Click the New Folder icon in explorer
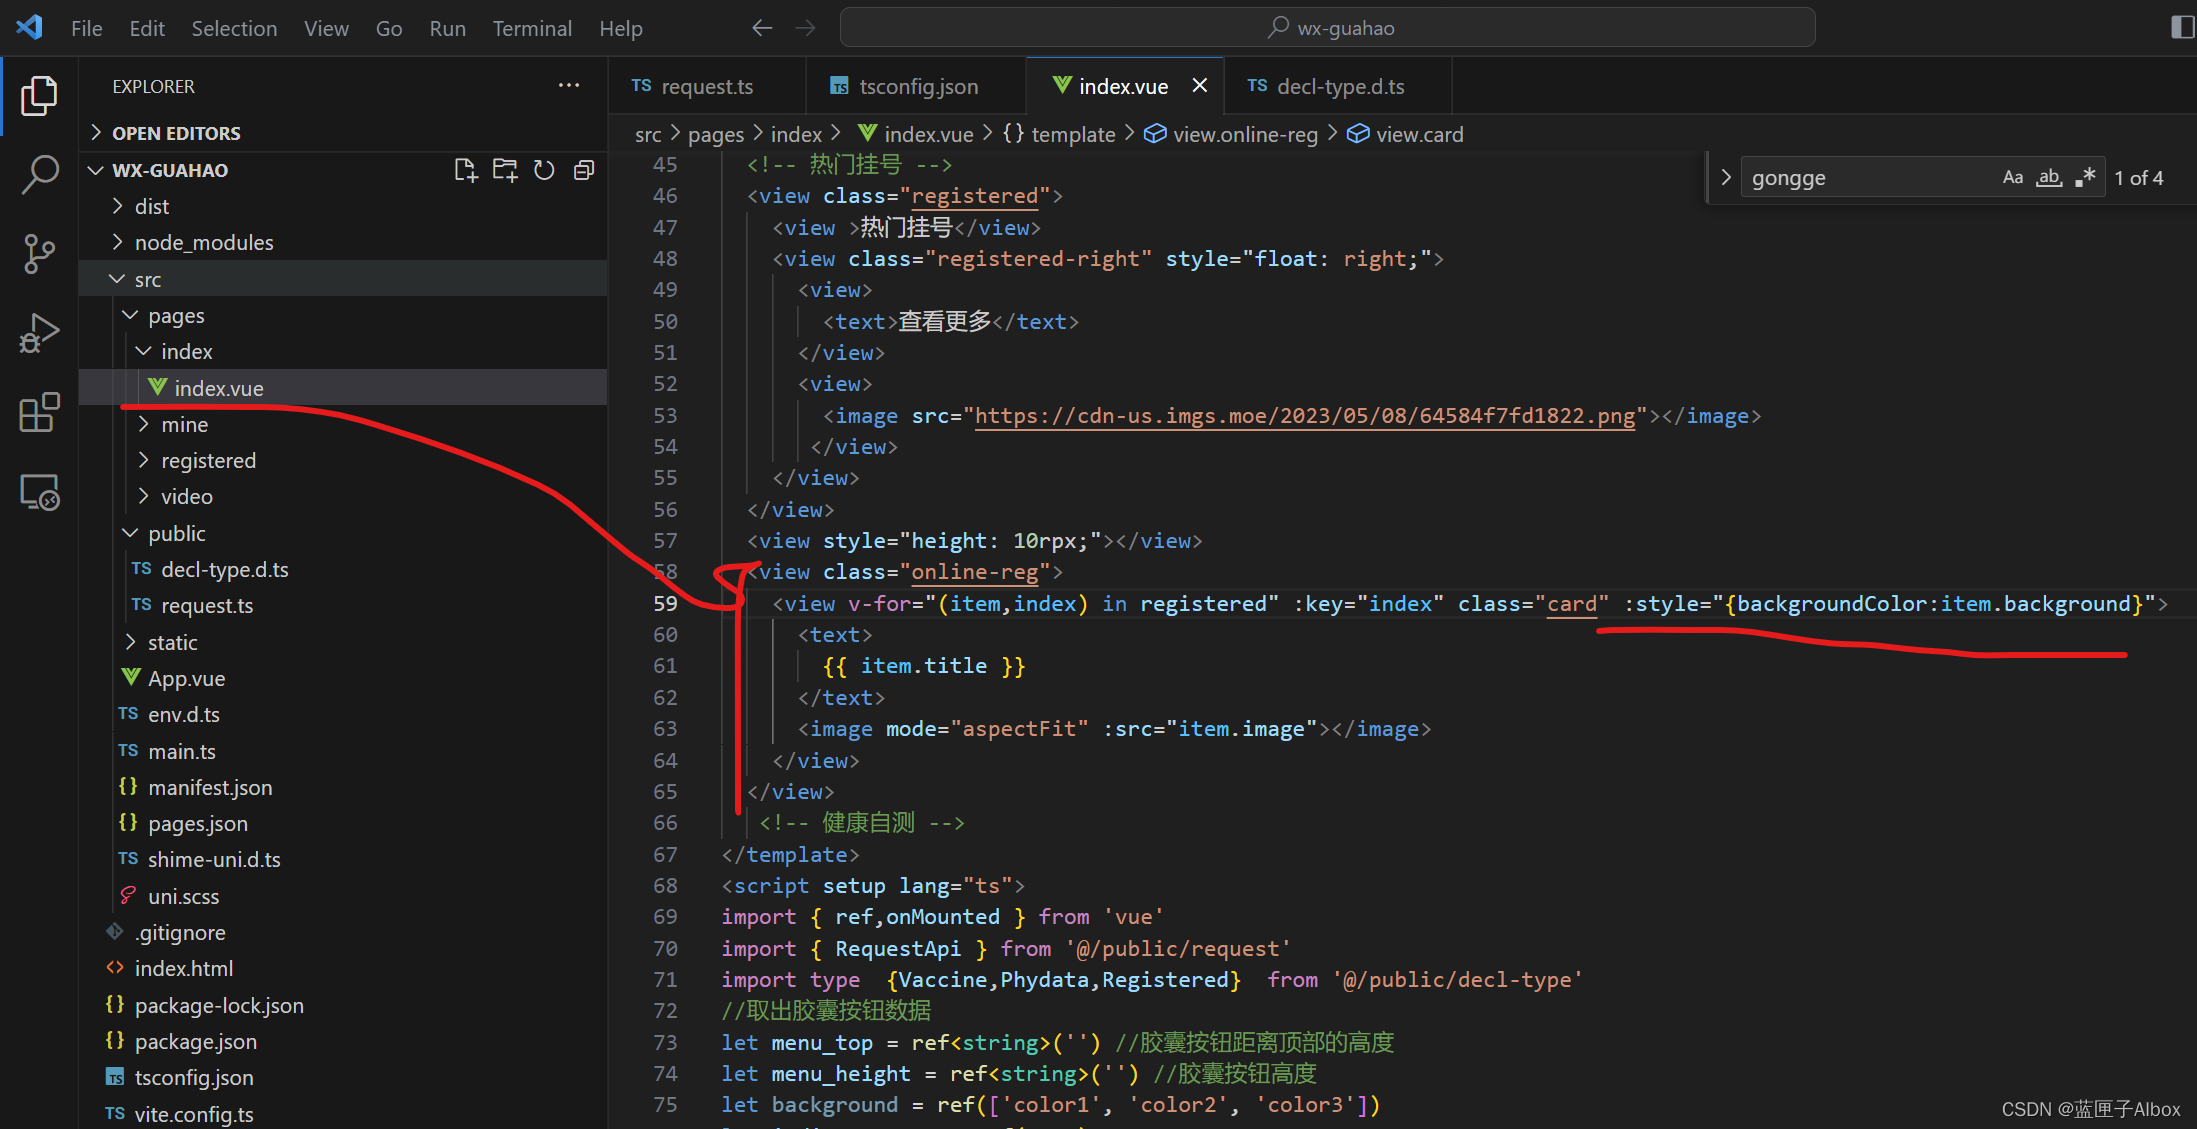 pos(505,170)
